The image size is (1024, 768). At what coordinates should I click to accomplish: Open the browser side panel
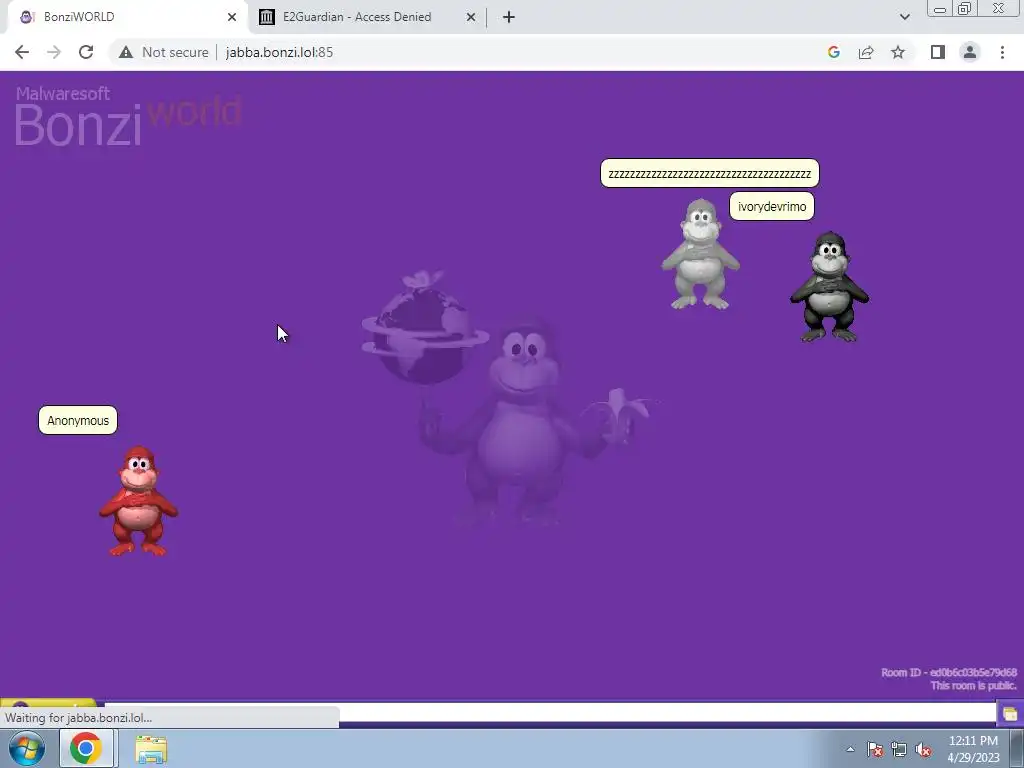tap(938, 52)
